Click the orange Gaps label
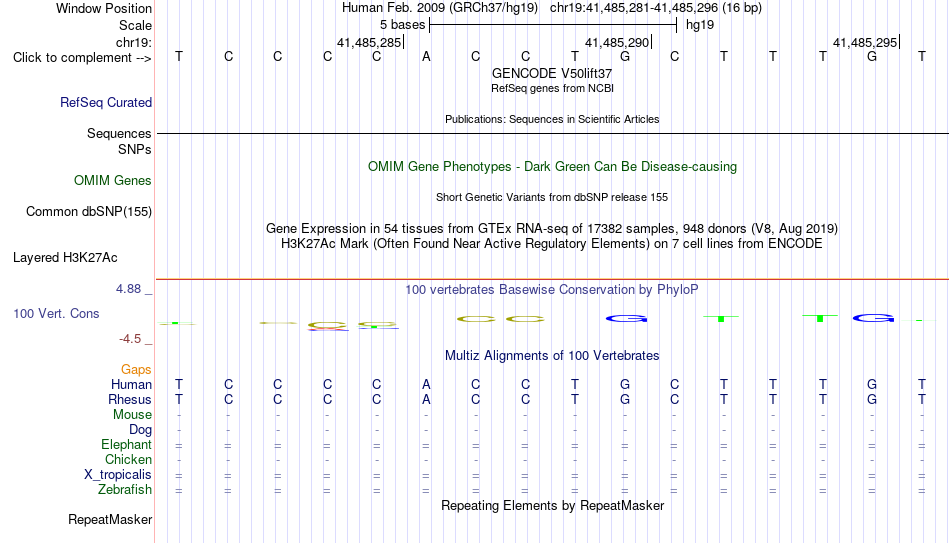The width and height of the screenshot is (950, 543). (x=136, y=369)
